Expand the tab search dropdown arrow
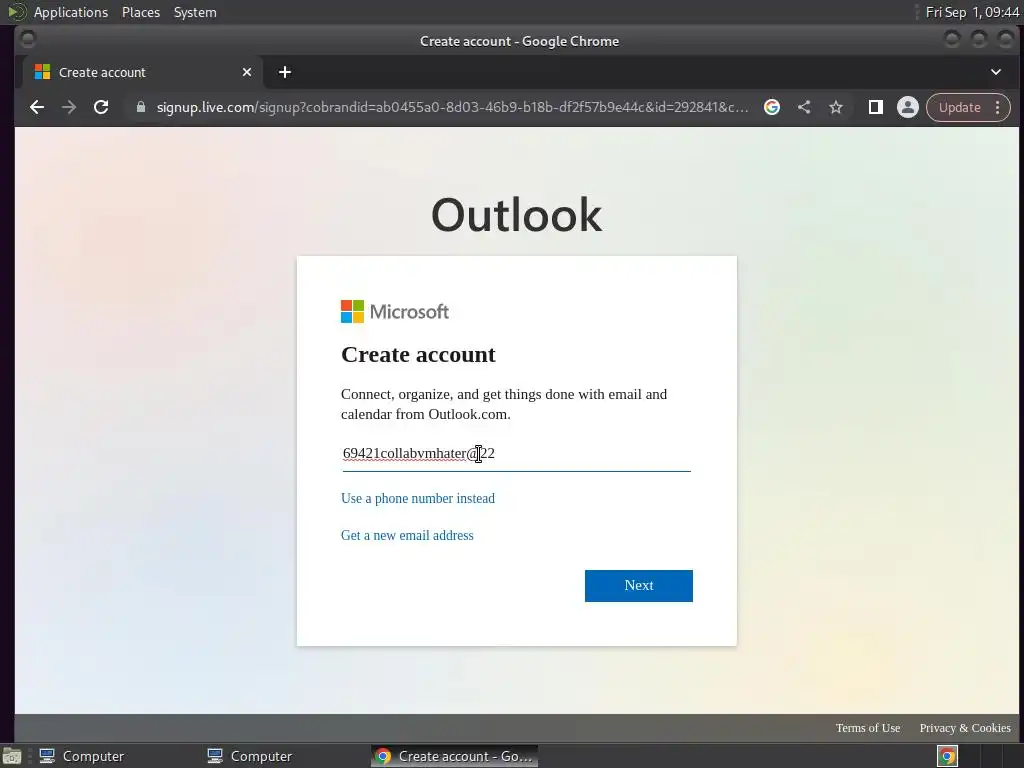The height and width of the screenshot is (768, 1024). (x=996, y=72)
